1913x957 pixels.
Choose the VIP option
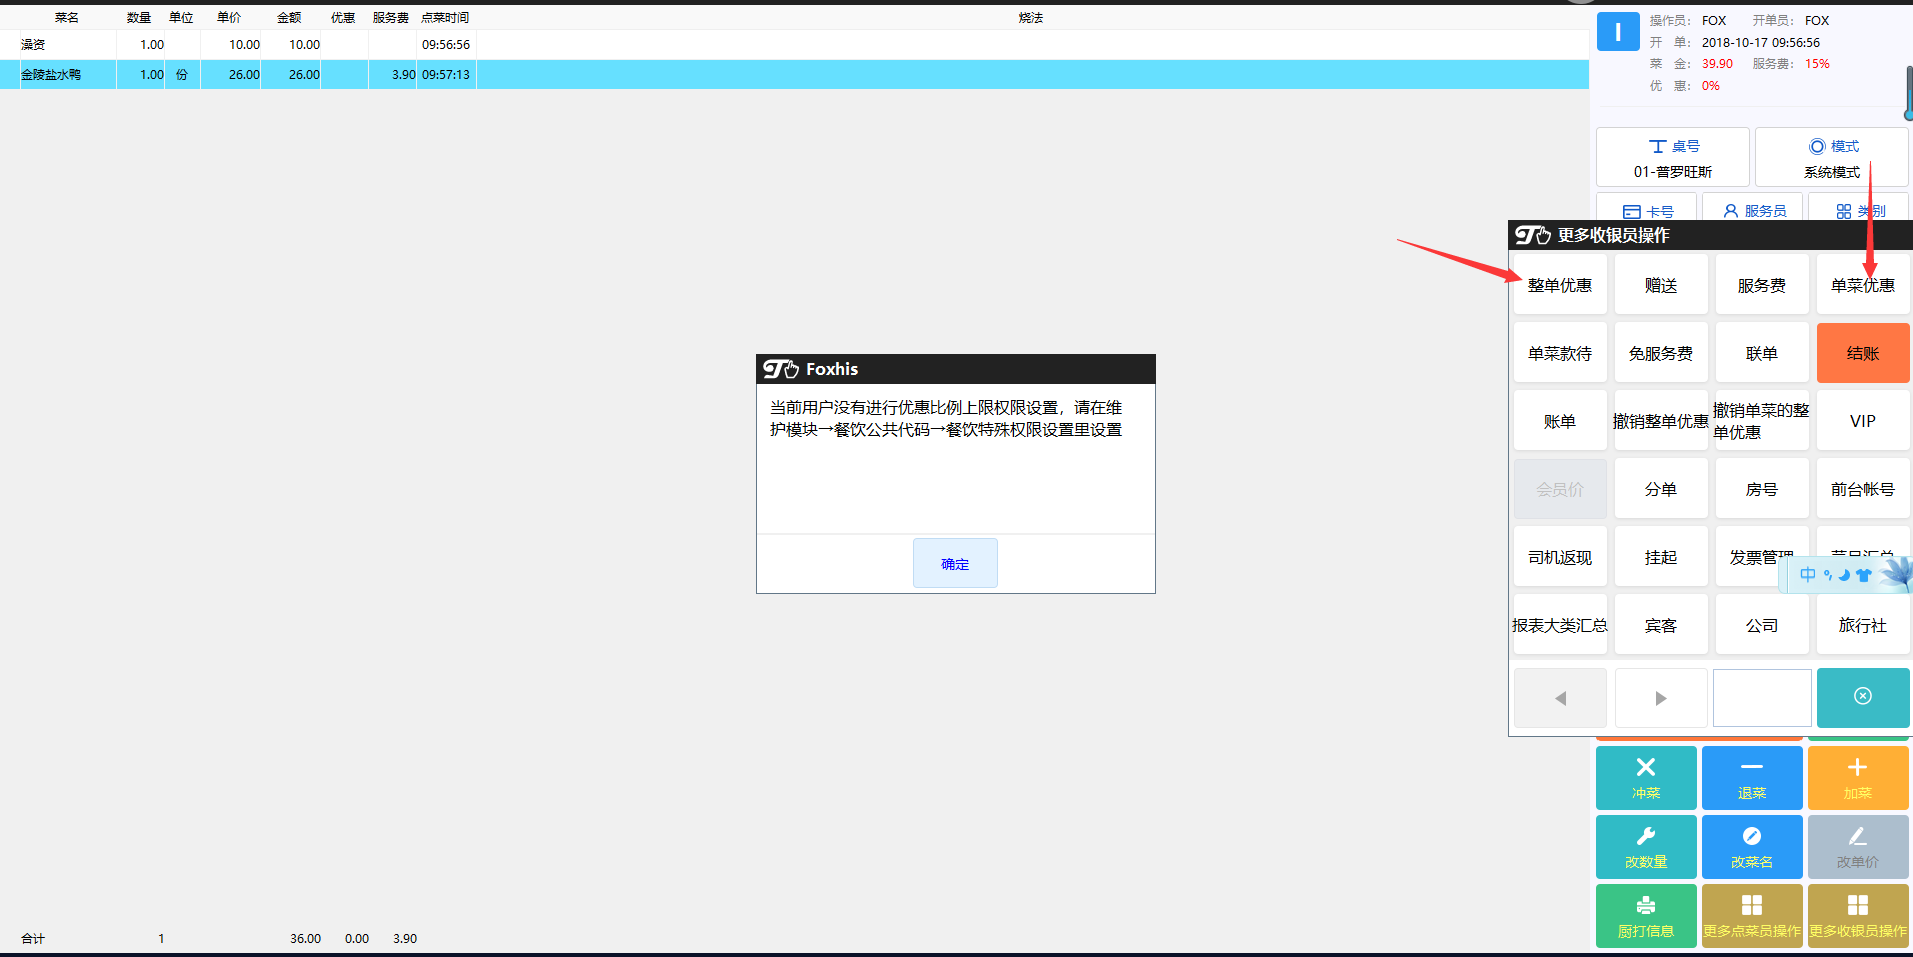1862,421
